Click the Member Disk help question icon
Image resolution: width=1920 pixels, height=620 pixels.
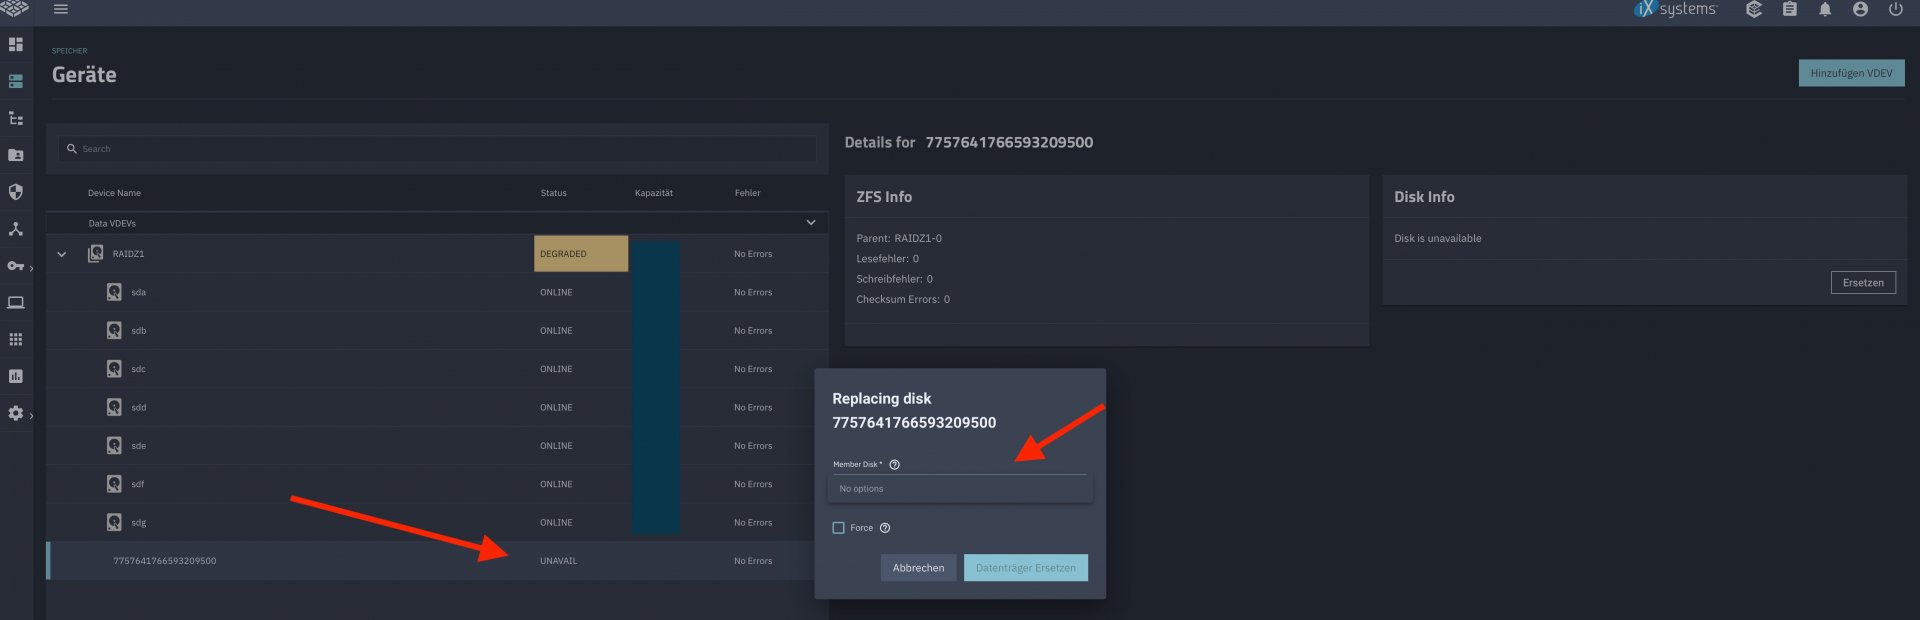point(895,465)
